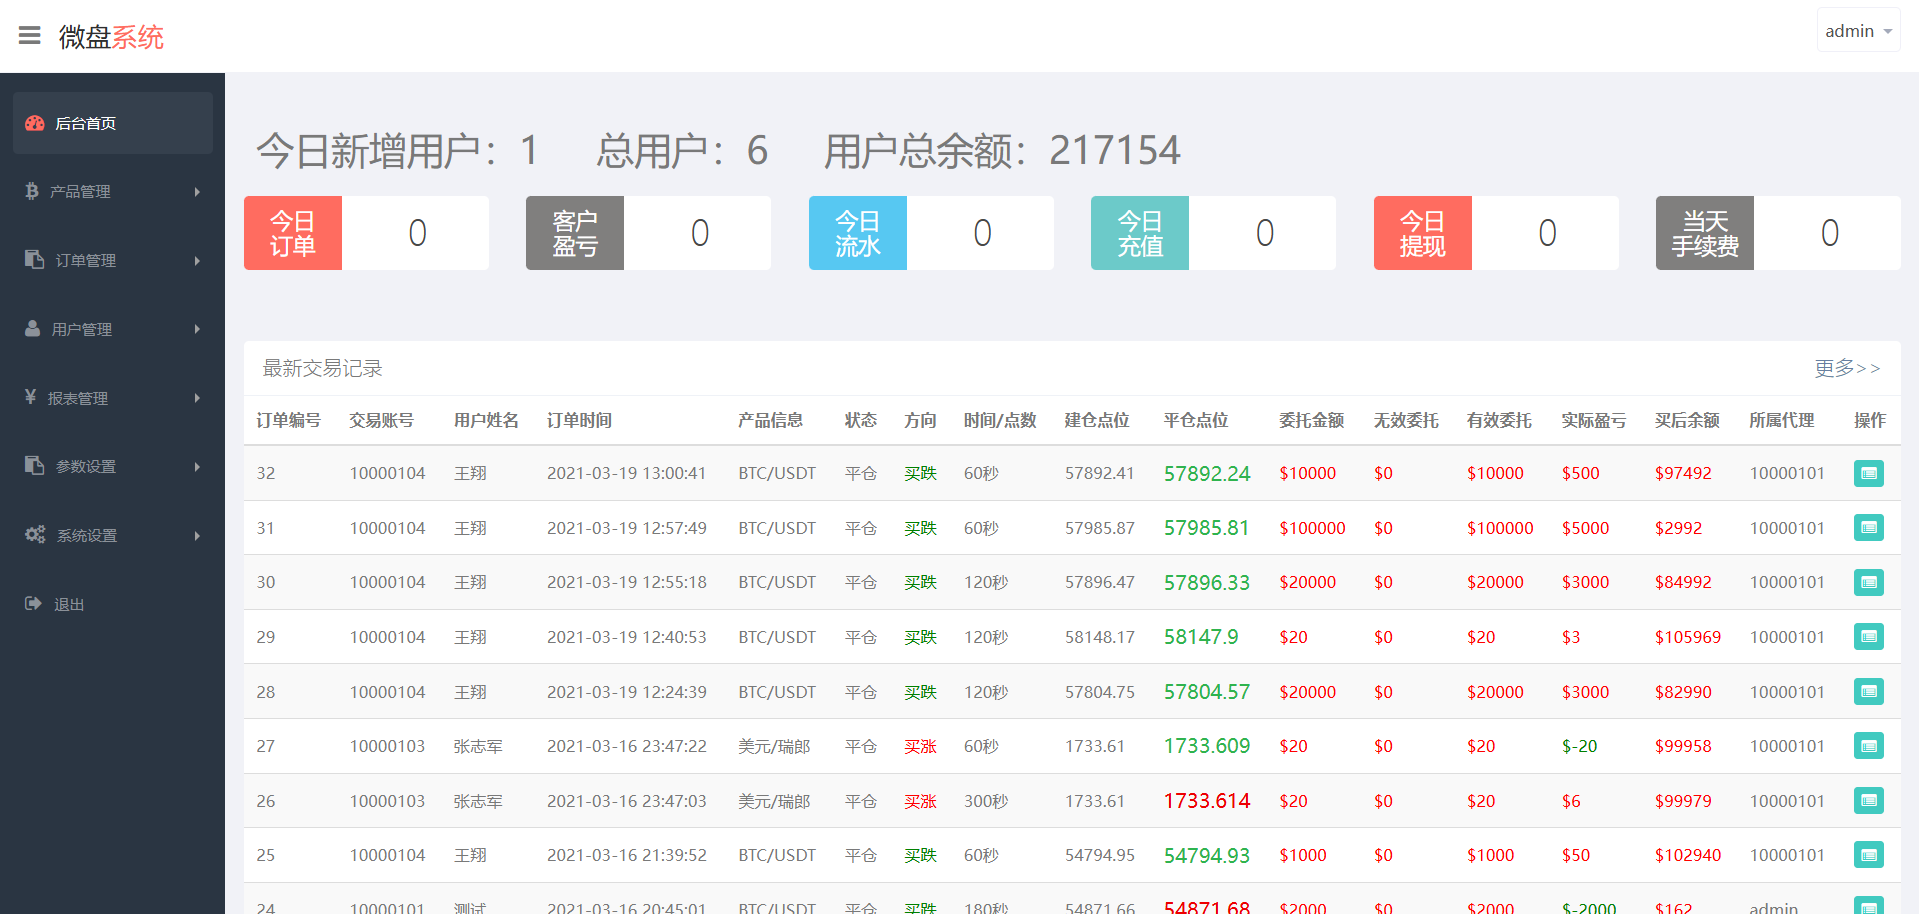Click user name 张志军 in order 27
Viewport: 1919px width, 914px height.
point(478,746)
